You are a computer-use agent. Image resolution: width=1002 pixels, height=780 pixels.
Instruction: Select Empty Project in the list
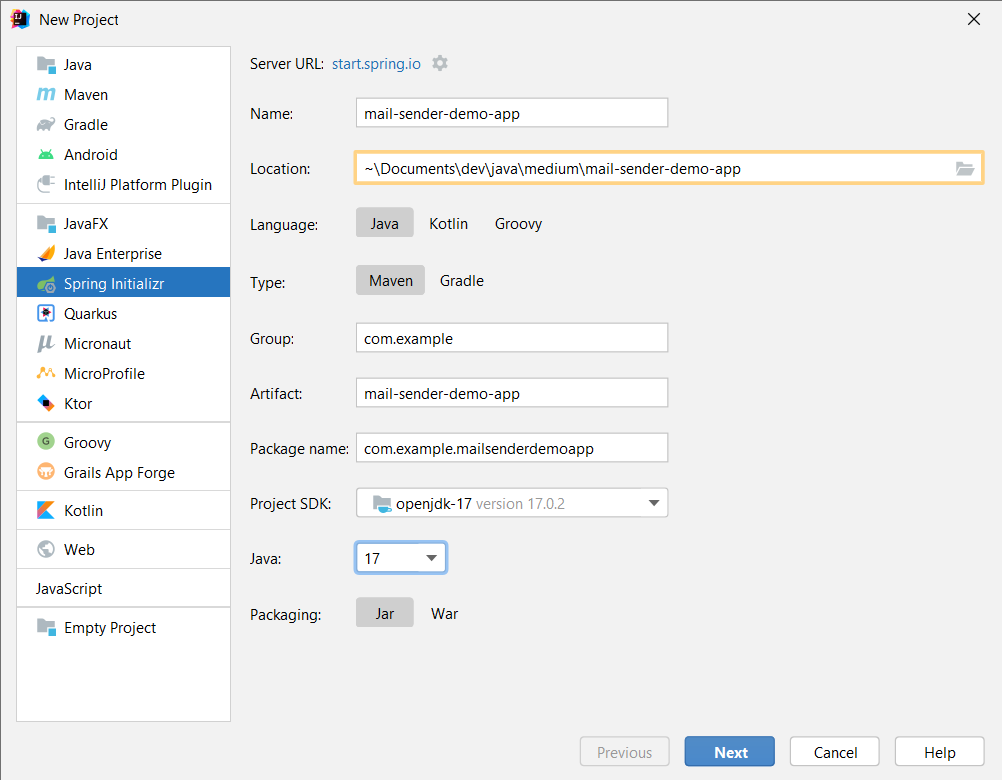[110, 628]
